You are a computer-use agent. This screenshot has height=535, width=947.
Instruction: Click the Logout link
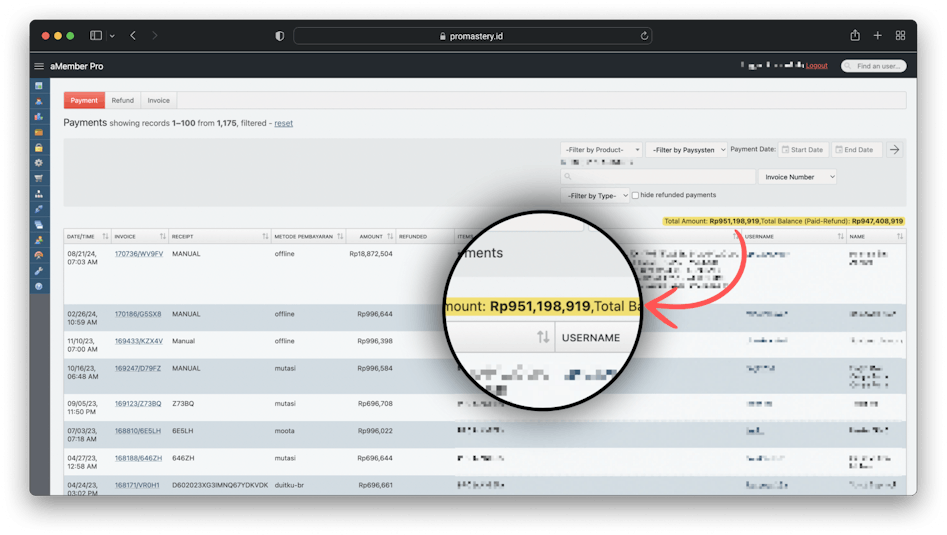coord(816,66)
